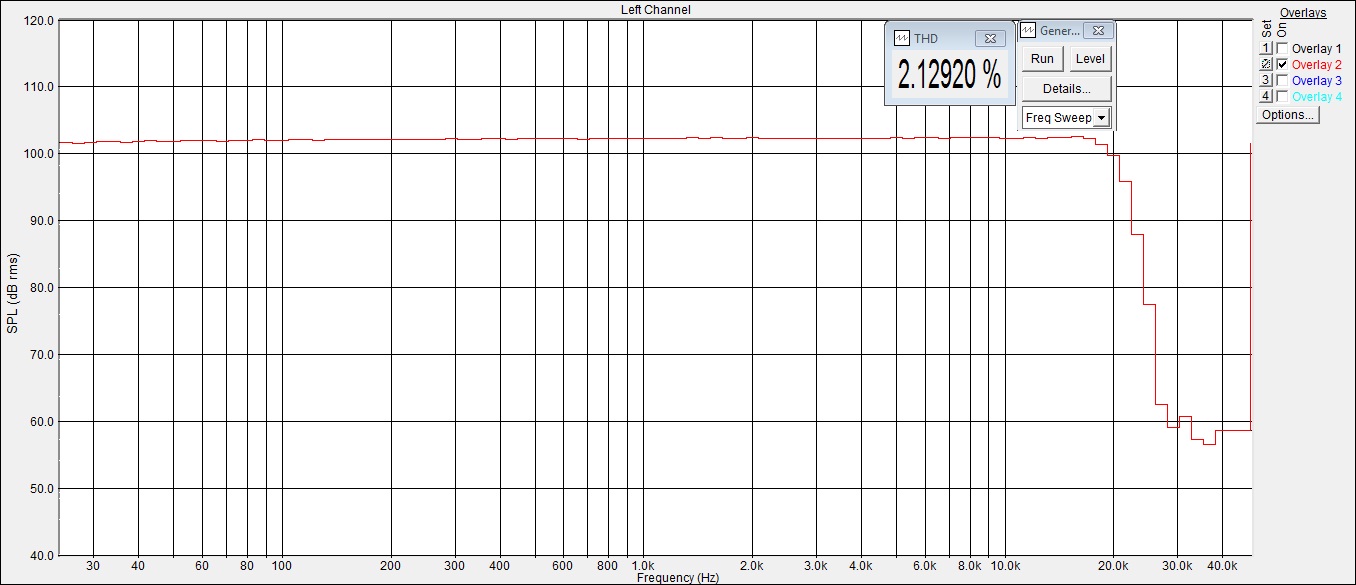
Task: Click the Left Channel plot title
Action: pyautogui.click(x=655, y=10)
